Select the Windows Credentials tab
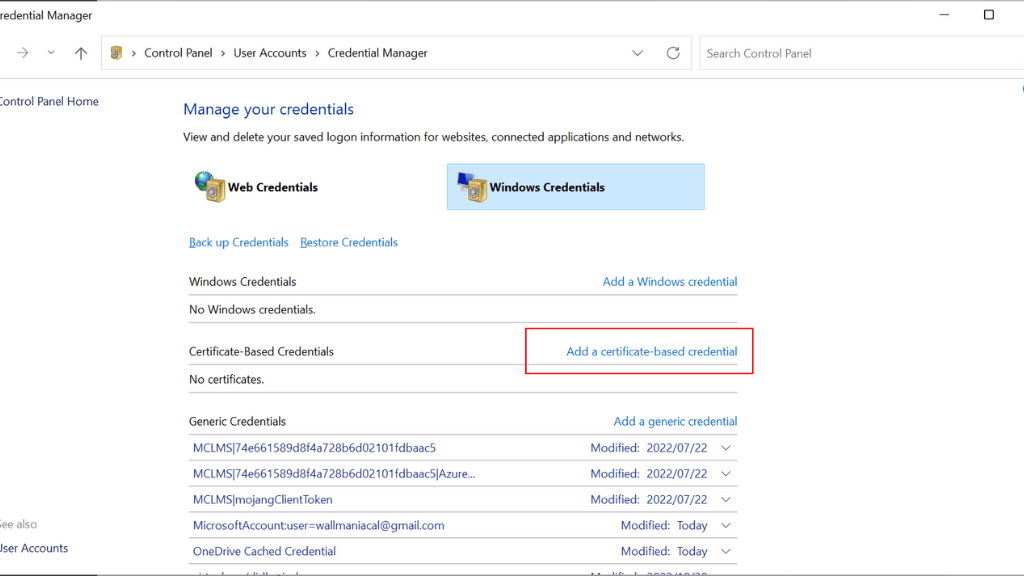The height and width of the screenshot is (576, 1024). [x=575, y=187]
